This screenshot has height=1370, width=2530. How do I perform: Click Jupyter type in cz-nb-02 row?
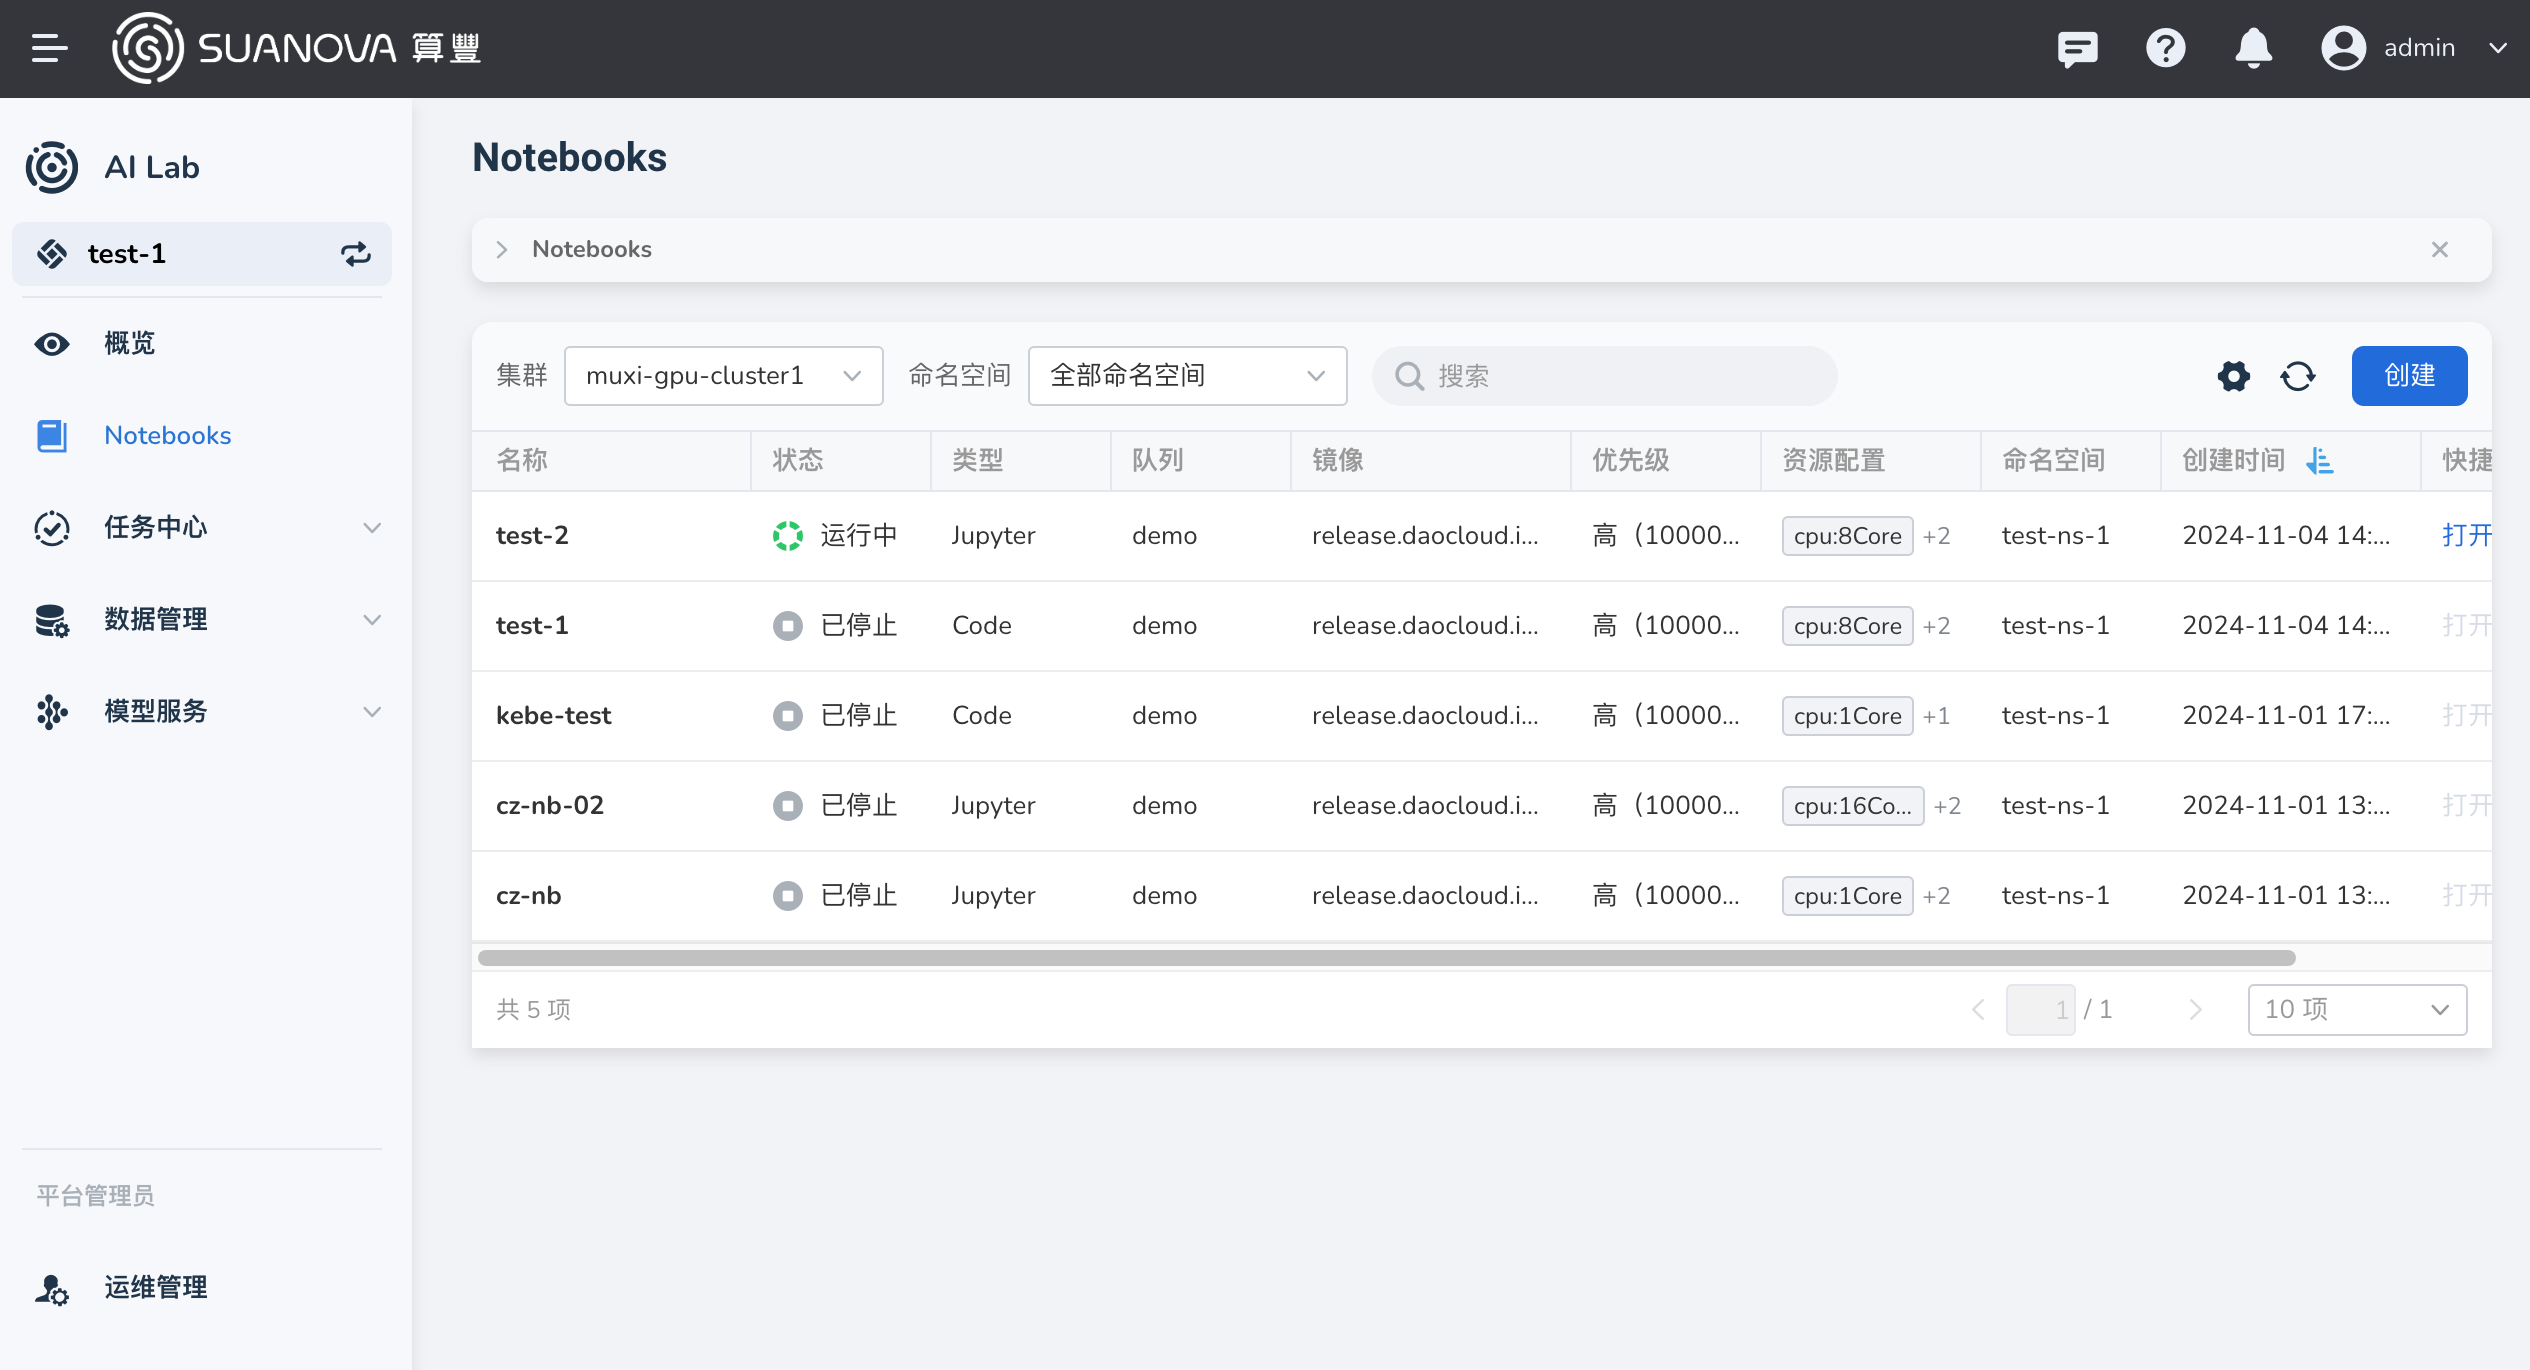click(x=993, y=806)
